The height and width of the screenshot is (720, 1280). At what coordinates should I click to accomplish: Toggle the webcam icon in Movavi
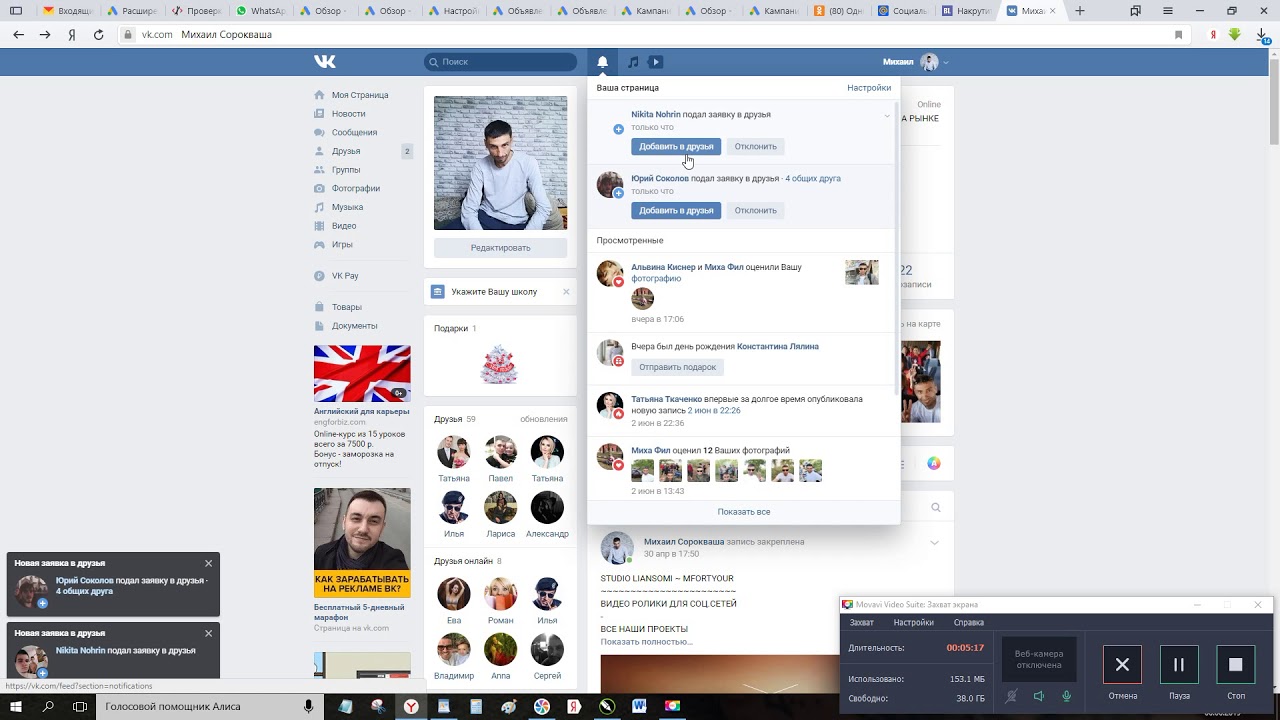point(1012,696)
